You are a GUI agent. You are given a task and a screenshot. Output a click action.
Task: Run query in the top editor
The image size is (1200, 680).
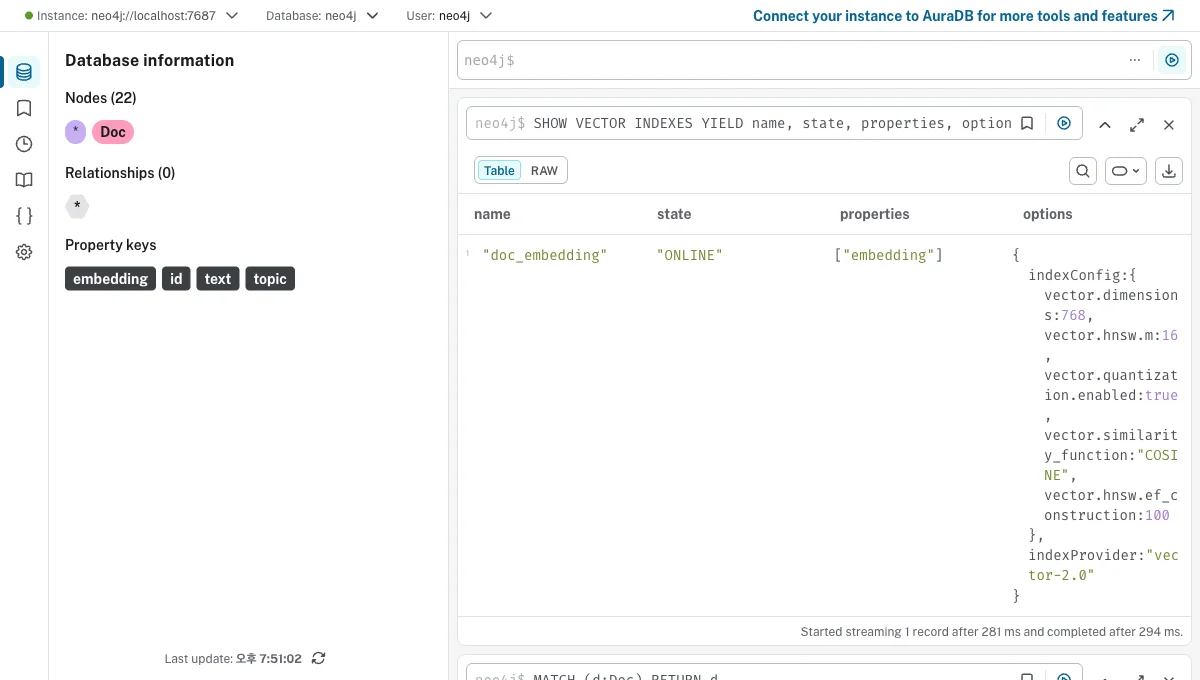(x=1172, y=60)
